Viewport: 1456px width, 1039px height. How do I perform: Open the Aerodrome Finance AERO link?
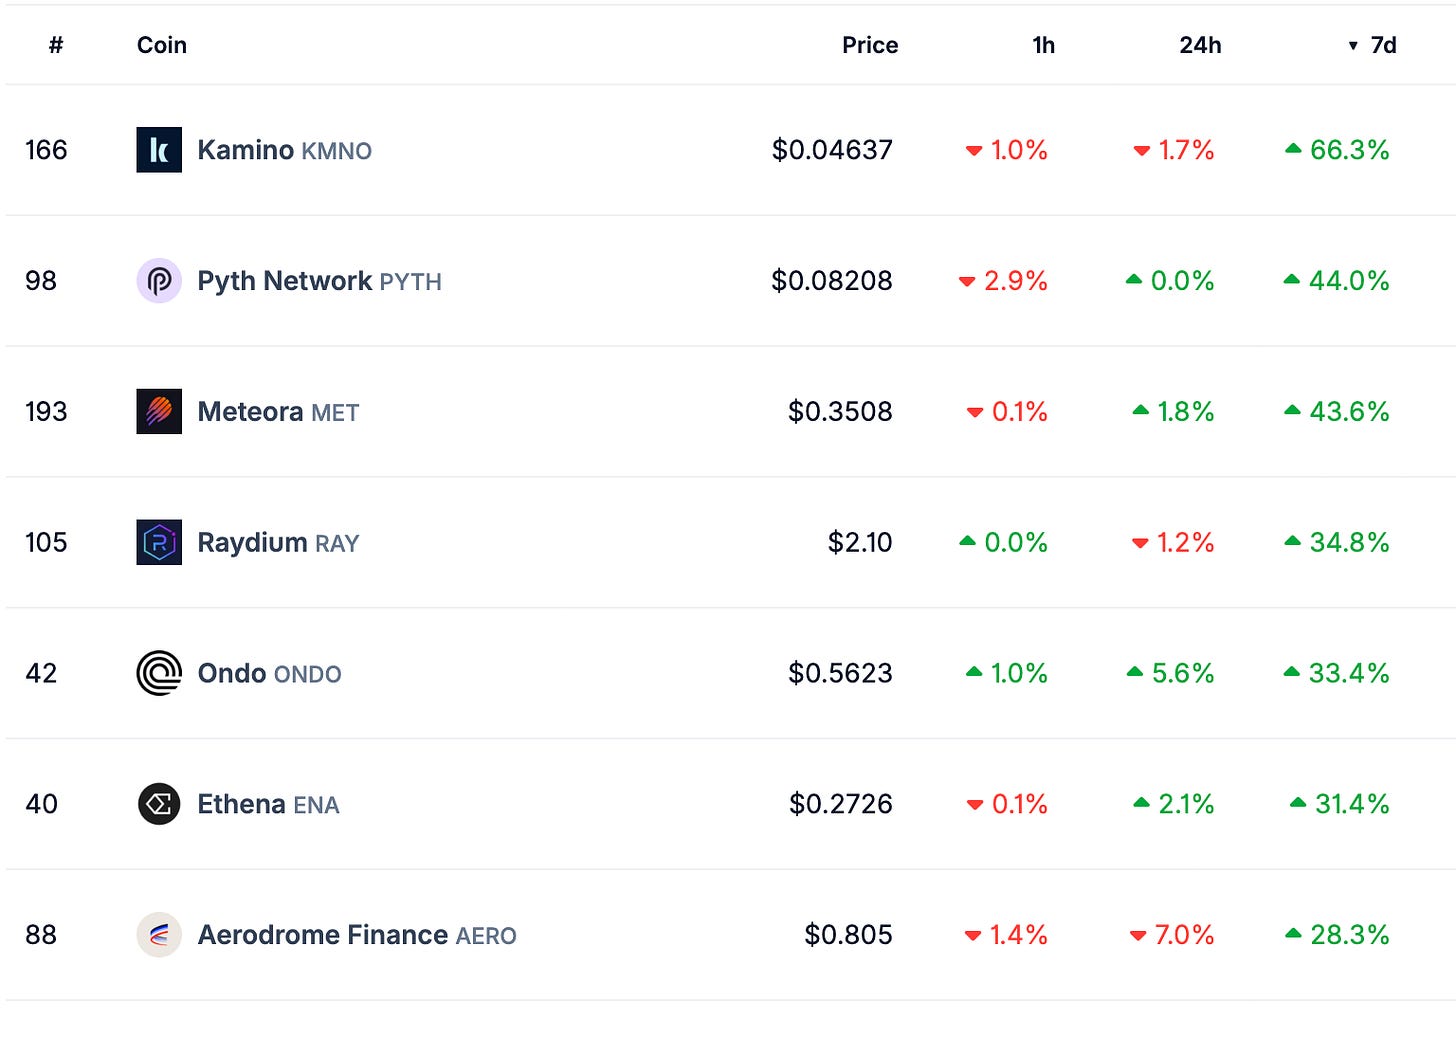(357, 935)
